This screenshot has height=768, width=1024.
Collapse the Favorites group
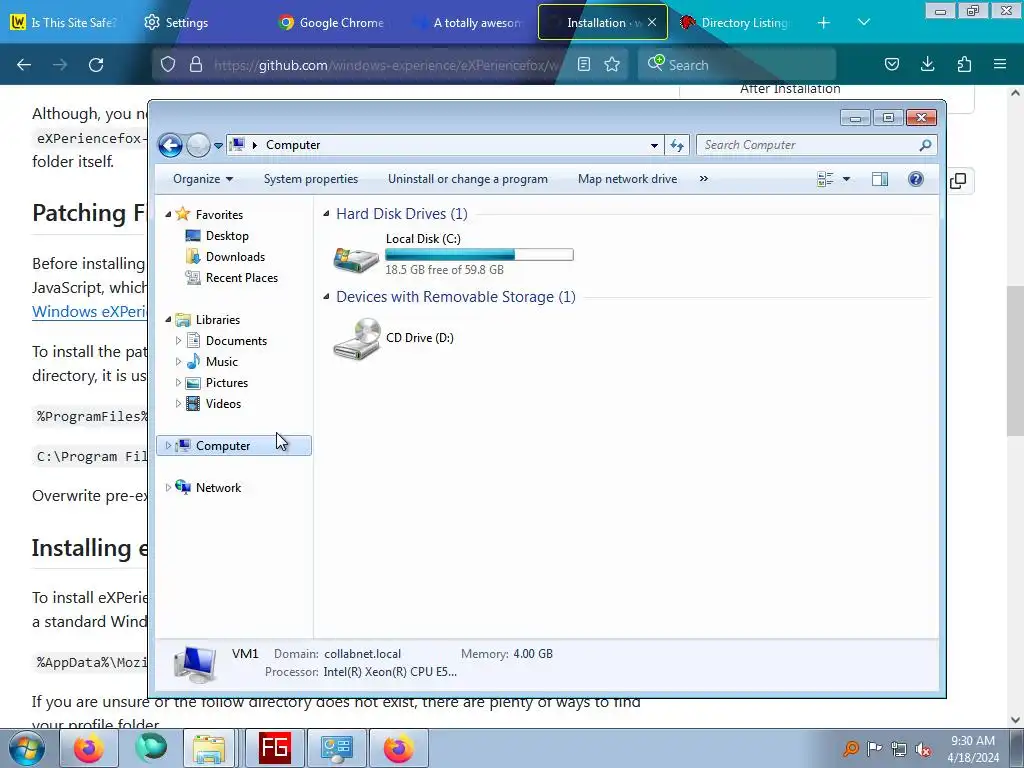coord(168,214)
